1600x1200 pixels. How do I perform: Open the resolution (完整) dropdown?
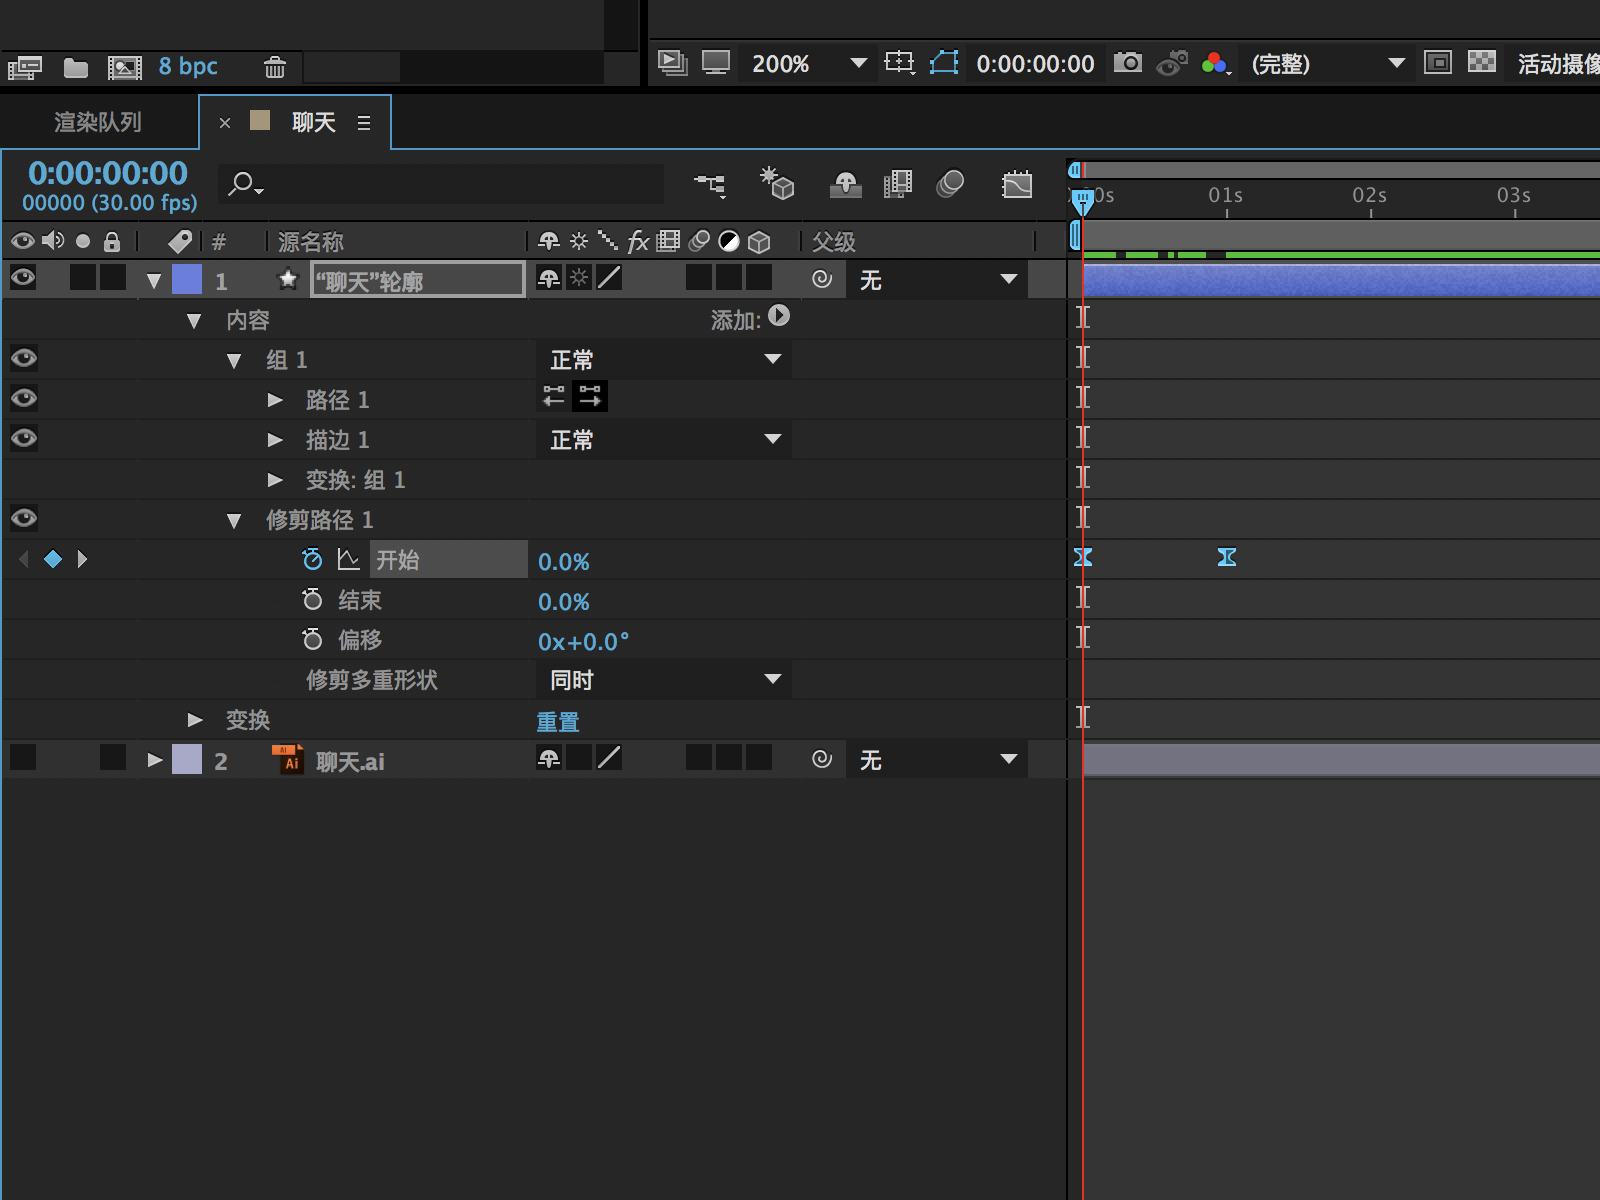tap(1328, 64)
